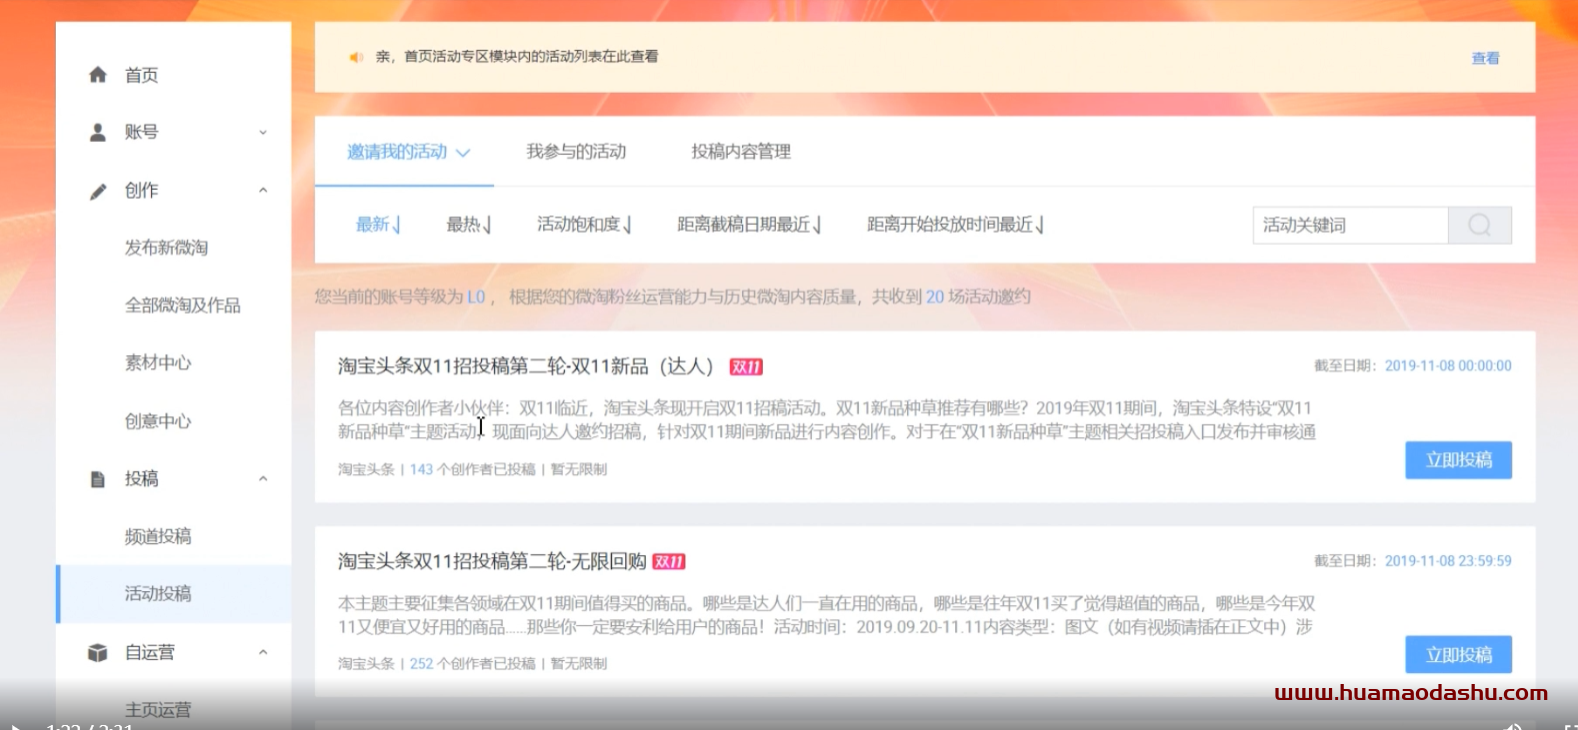Collapse the 投稿 sidebar section chevron
Image resolution: width=1578 pixels, height=730 pixels.
pos(263,479)
